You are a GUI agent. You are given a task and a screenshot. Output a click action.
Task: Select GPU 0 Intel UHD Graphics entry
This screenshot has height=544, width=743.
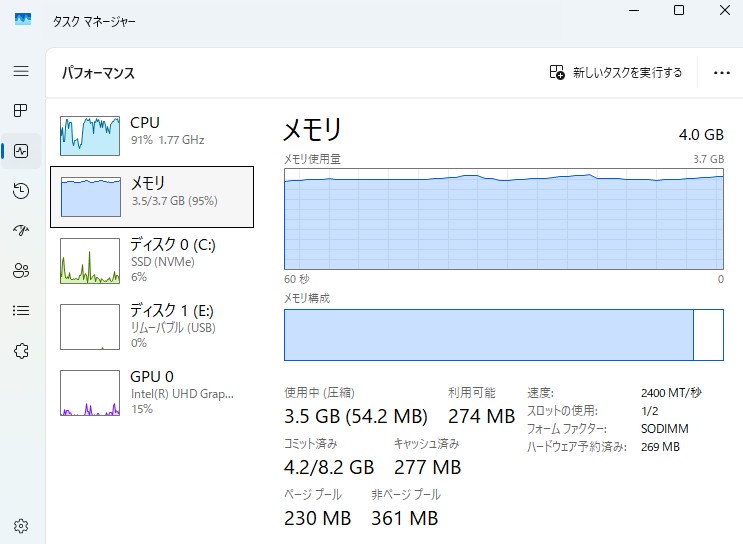pyautogui.click(x=152, y=392)
